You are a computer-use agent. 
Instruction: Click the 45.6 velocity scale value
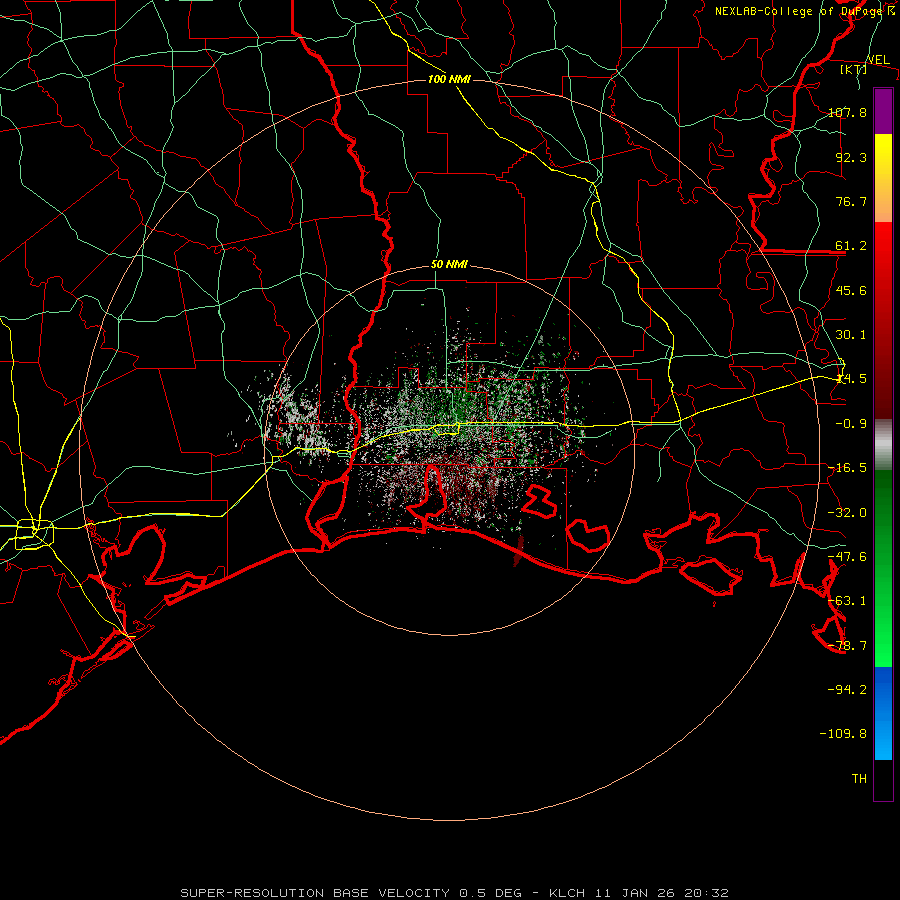pyautogui.click(x=851, y=290)
